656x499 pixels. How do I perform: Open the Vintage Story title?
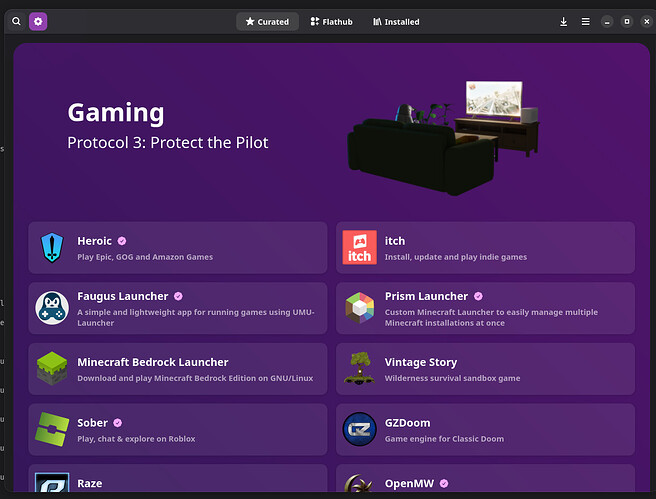tap(421, 362)
